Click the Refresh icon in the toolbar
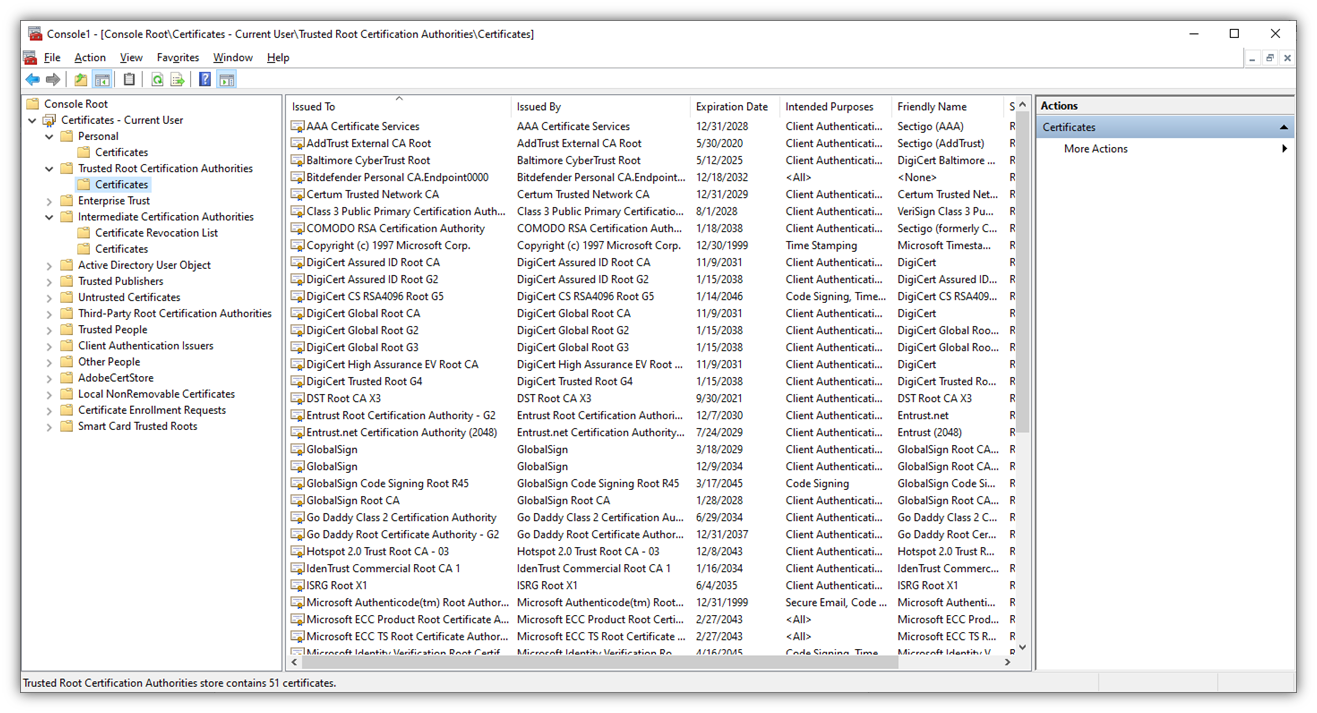The image size is (1317, 713). click(156, 79)
